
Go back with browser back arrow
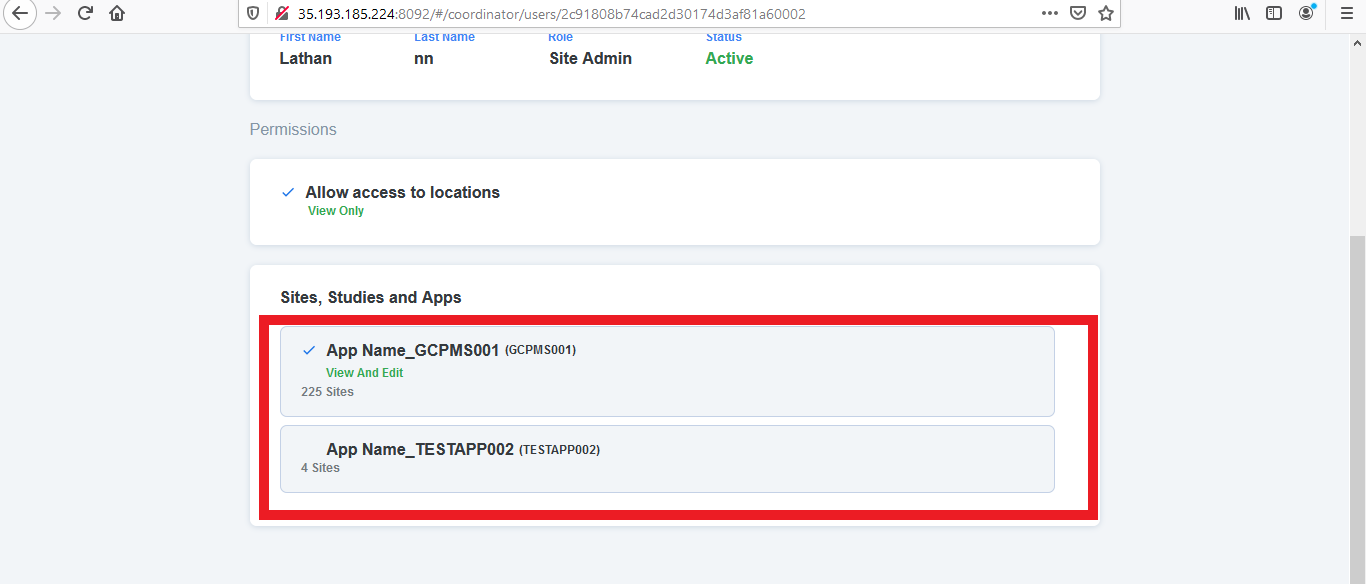tap(21, 14)
